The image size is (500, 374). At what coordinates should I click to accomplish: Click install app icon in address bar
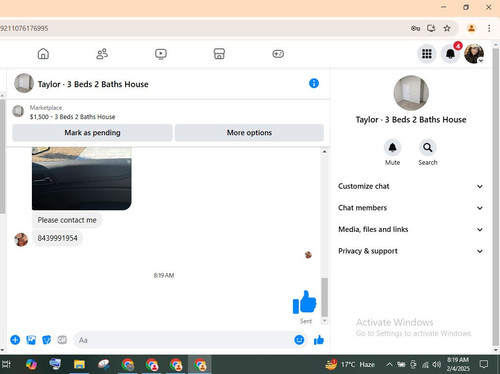pos(431,28)
